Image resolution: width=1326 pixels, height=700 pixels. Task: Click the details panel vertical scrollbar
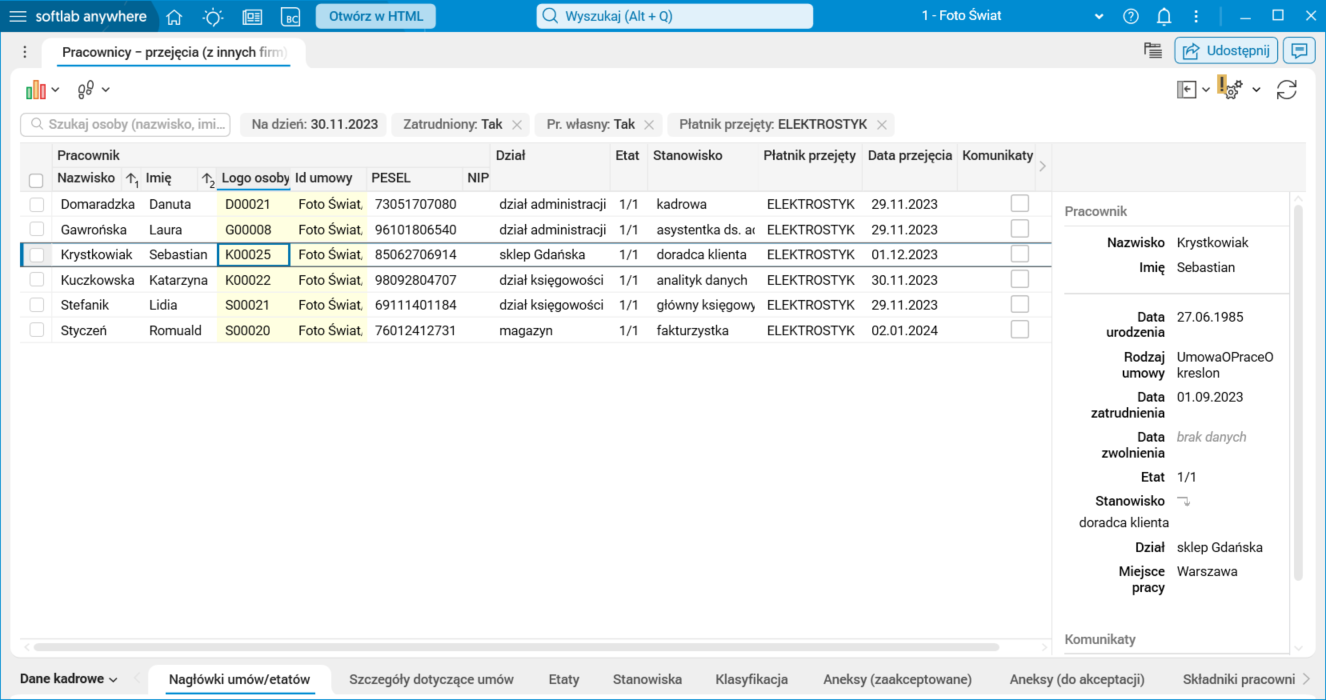[1298, 393]
